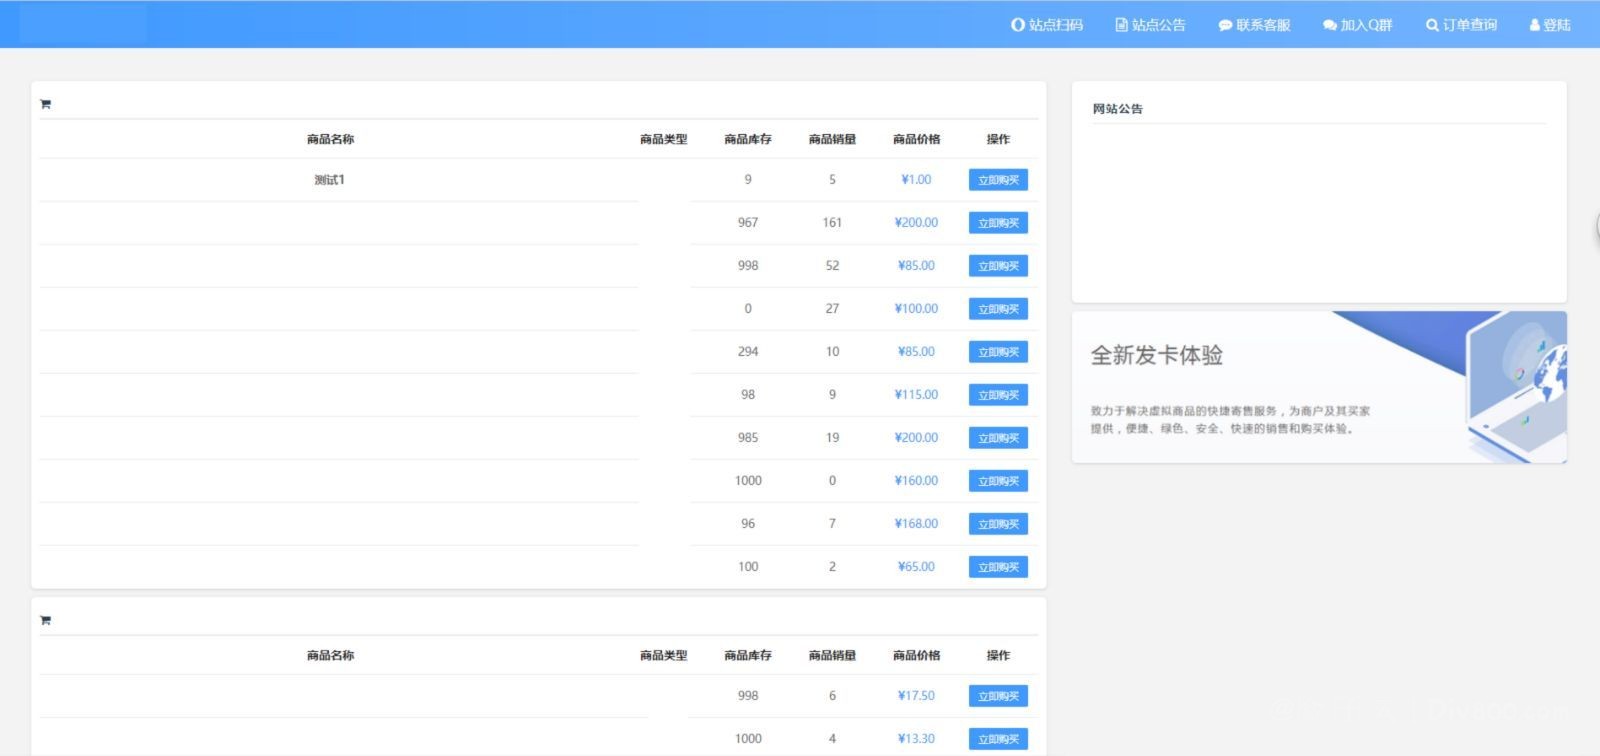Click the ¥17.50 price
This screenshot has height=756, width=1600.
916,696
